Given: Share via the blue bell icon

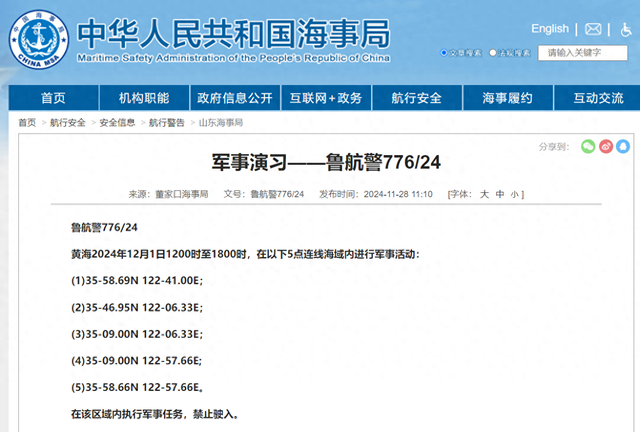Looking at the screenshot, I should (x=623, y=146).
